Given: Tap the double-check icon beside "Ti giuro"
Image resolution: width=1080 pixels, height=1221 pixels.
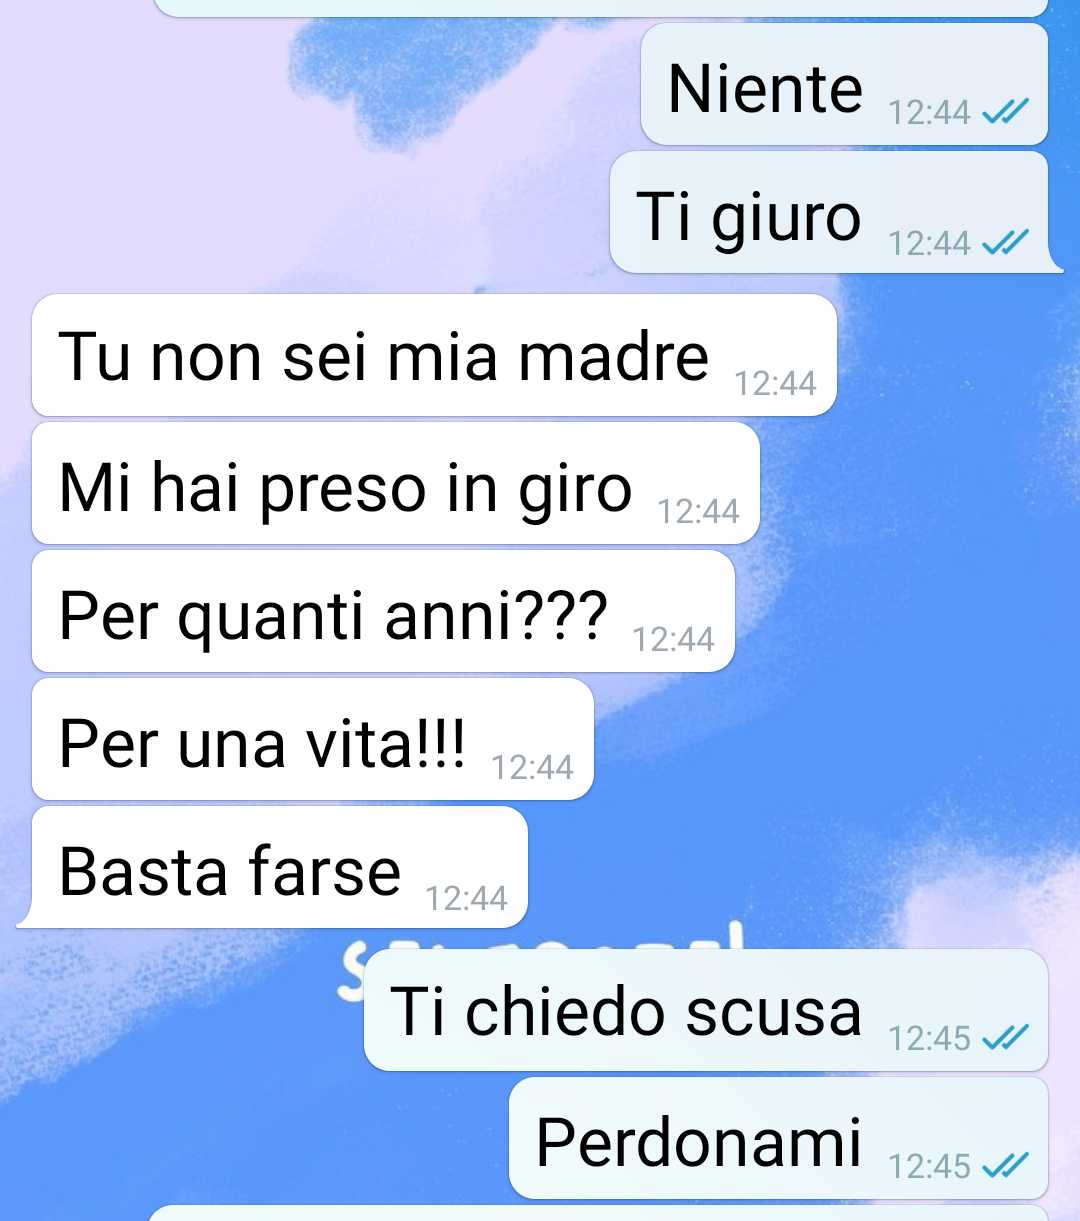Looking at the screenshot, I should tap(1005, 243).
